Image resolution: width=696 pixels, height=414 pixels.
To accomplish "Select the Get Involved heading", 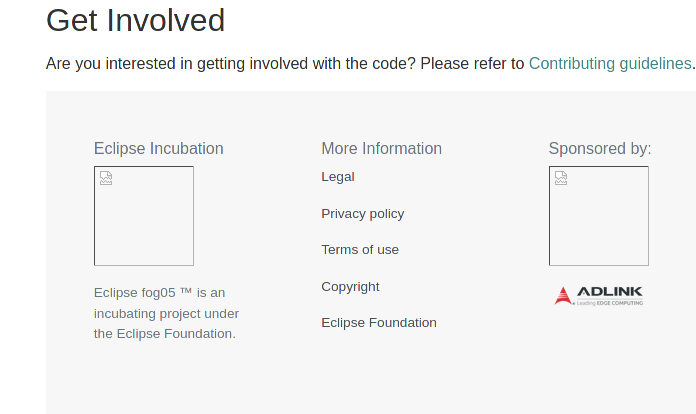I will tap(135, 20).
